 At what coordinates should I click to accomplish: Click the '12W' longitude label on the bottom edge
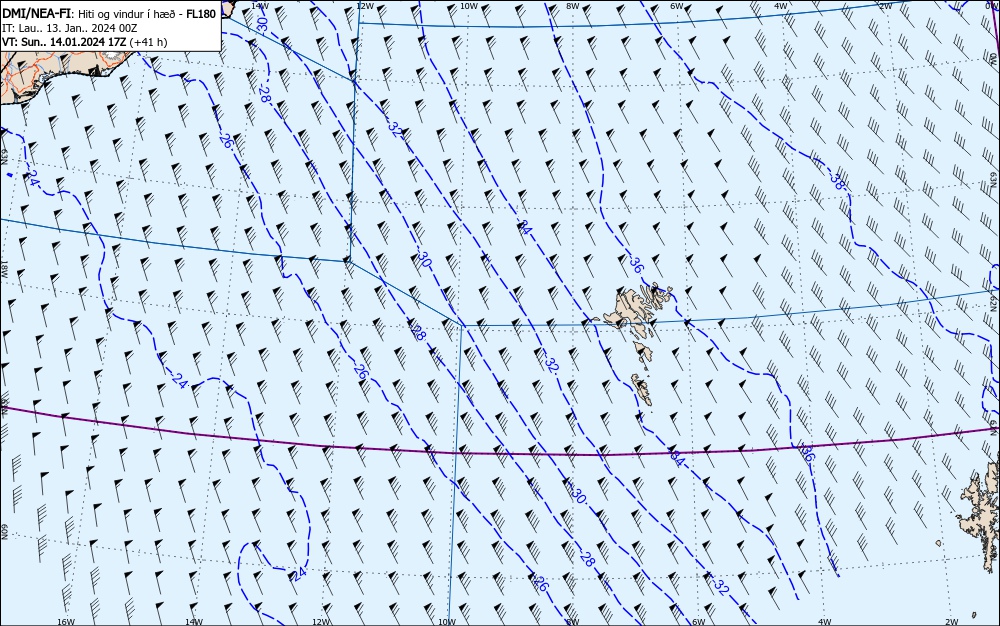(x=321, y=622)
